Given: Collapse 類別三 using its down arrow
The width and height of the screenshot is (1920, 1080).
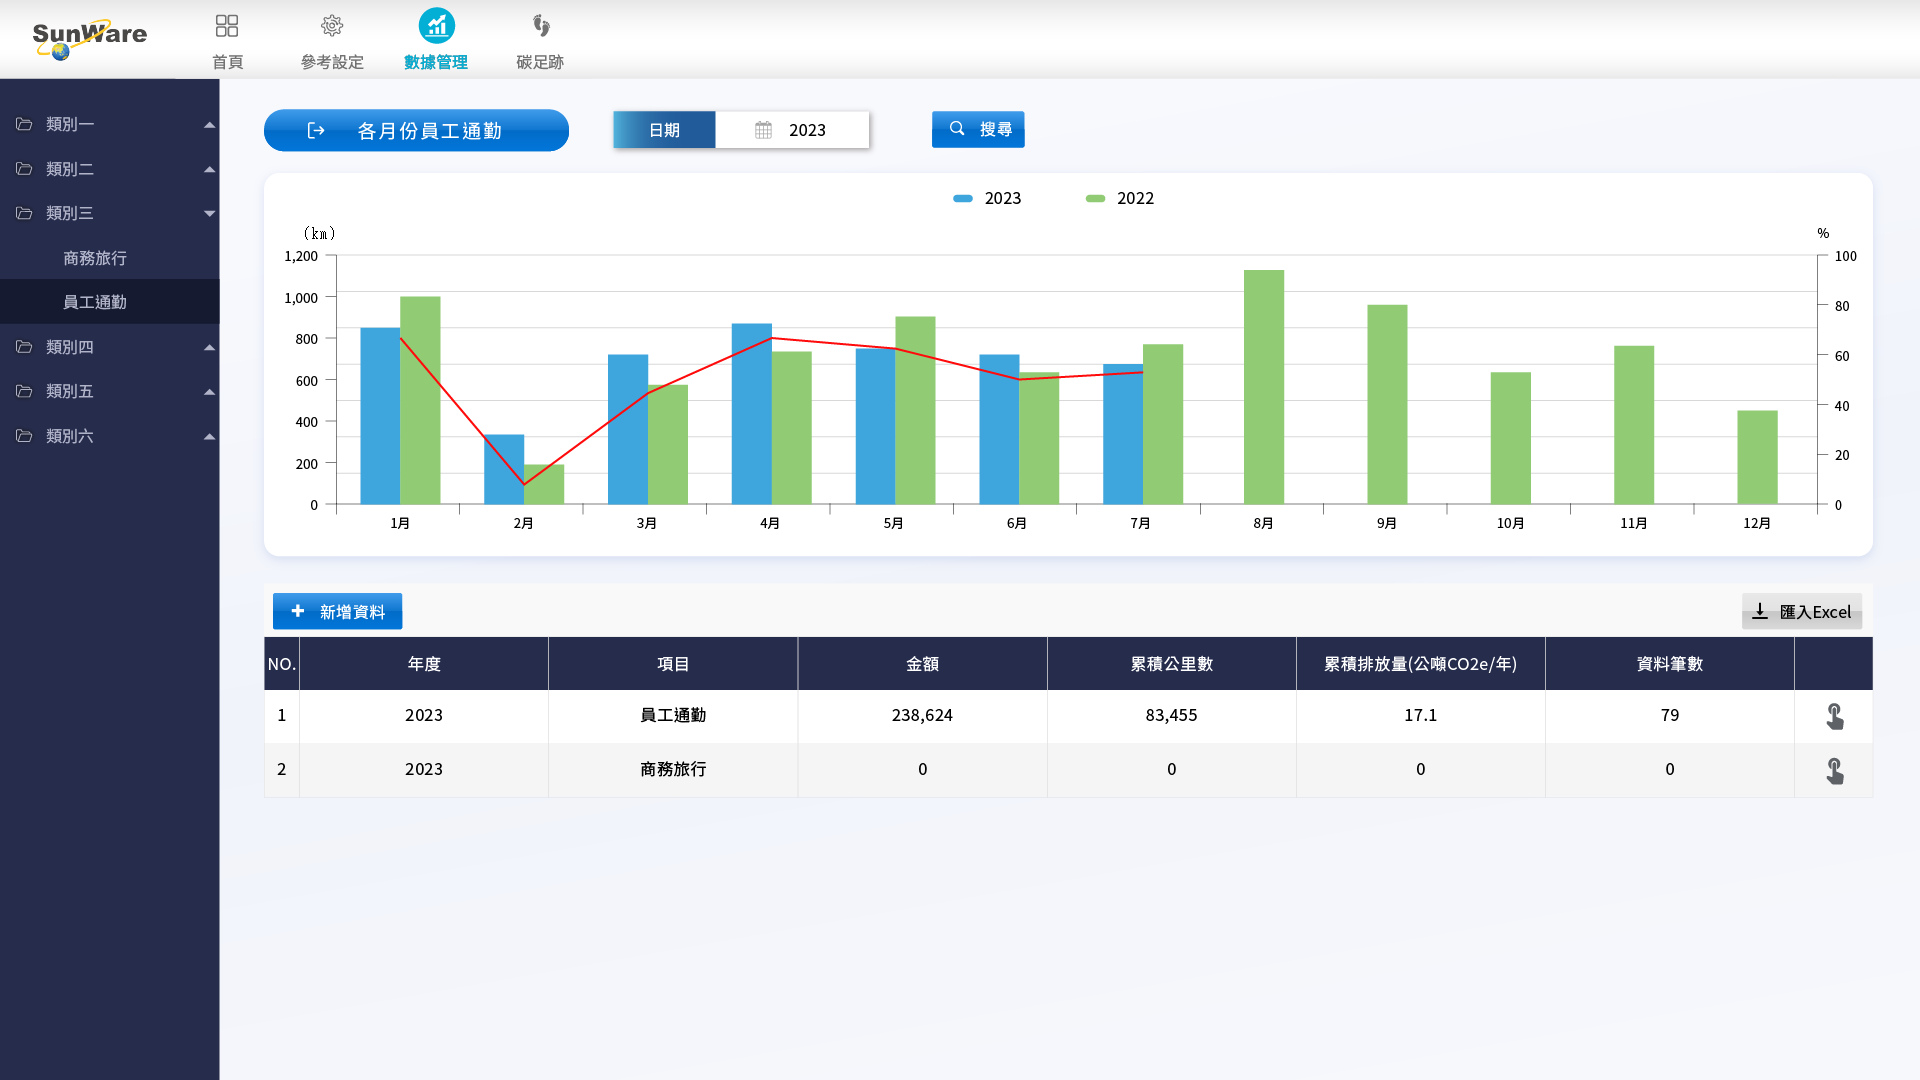Looking at the screenshot, I should pos(209,213).
